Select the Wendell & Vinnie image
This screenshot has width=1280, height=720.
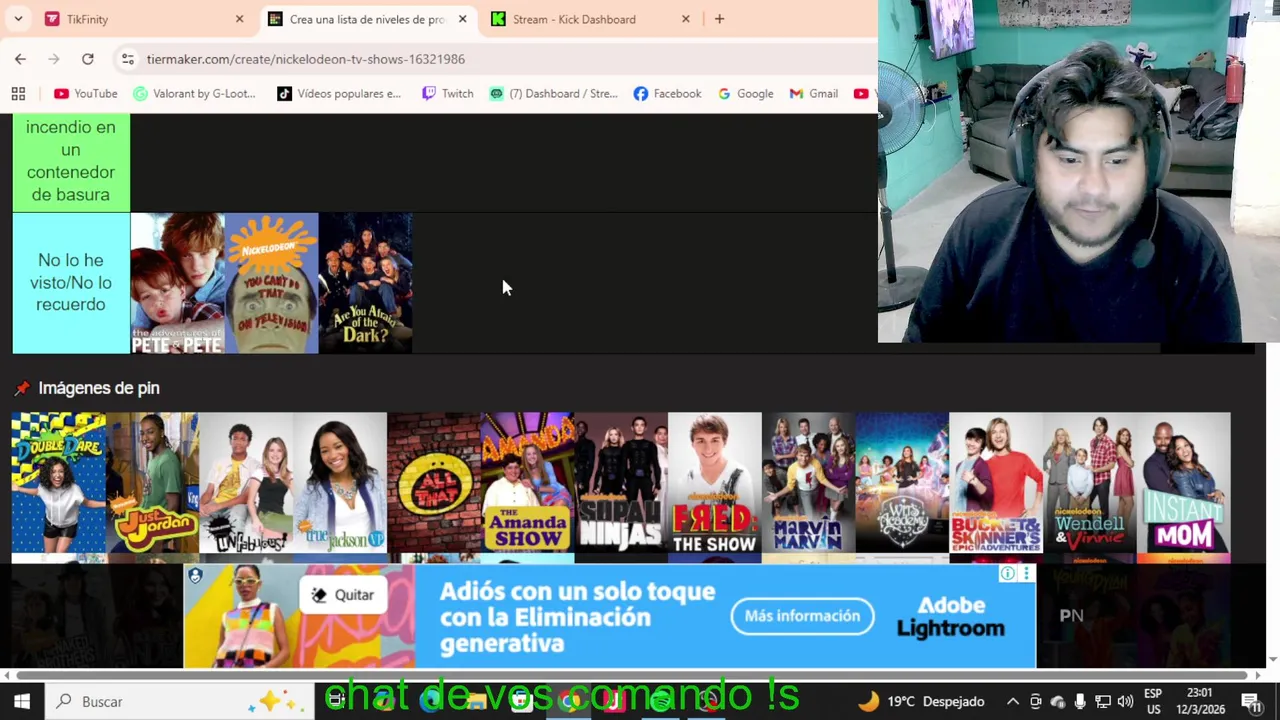coord(1090,482)
